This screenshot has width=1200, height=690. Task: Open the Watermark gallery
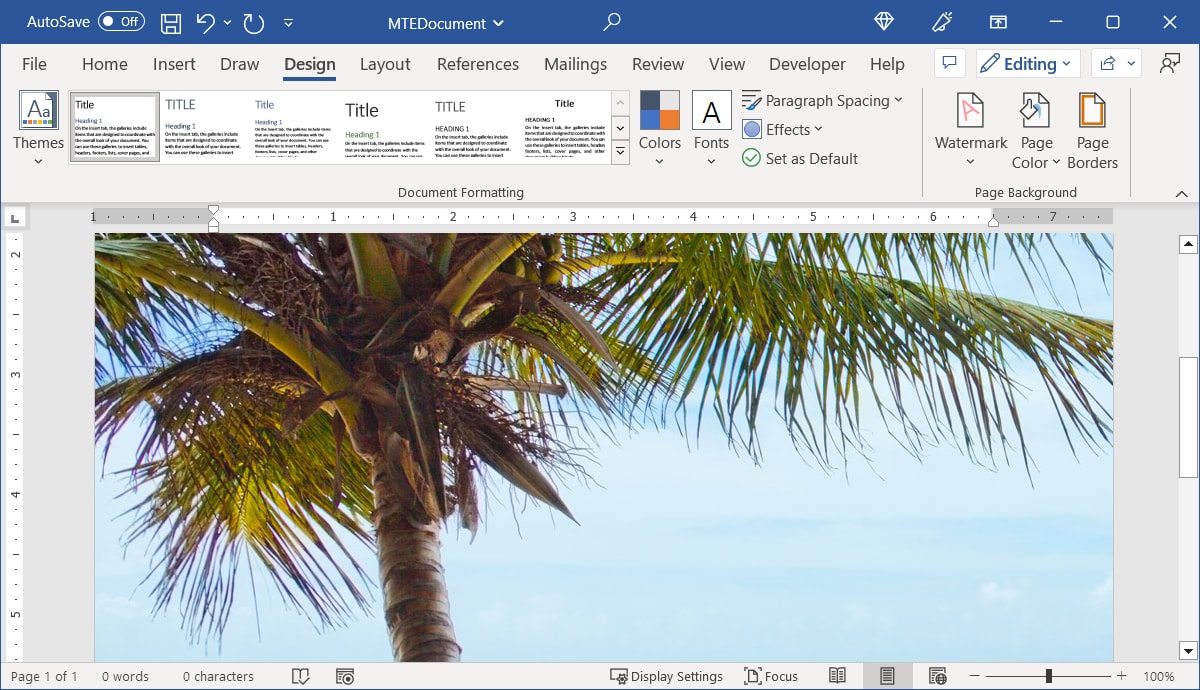coord(969,128)
